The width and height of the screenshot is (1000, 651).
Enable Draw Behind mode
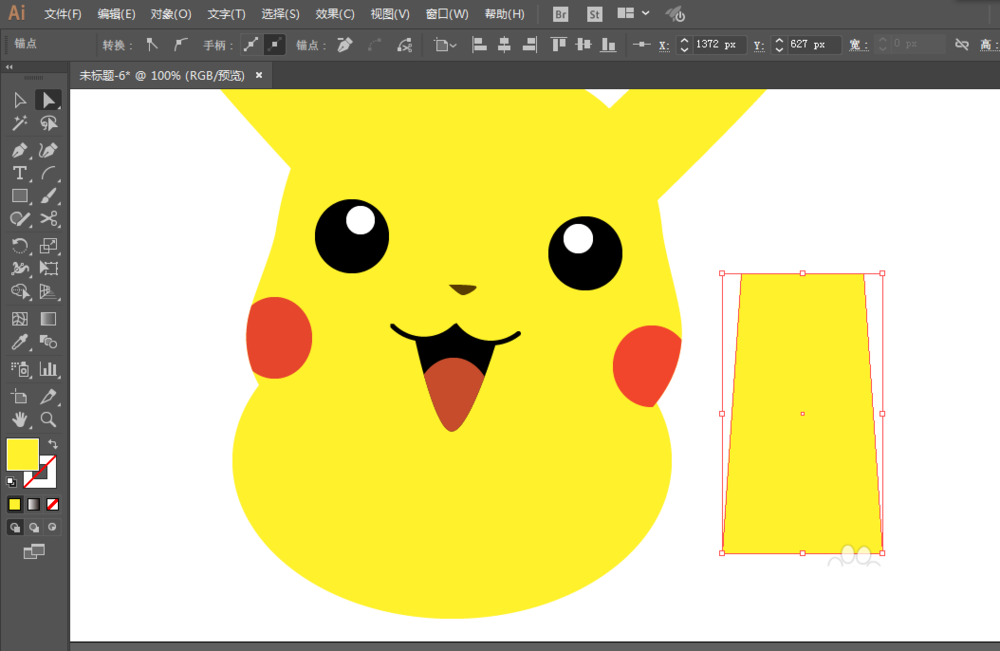coord(34,527)
